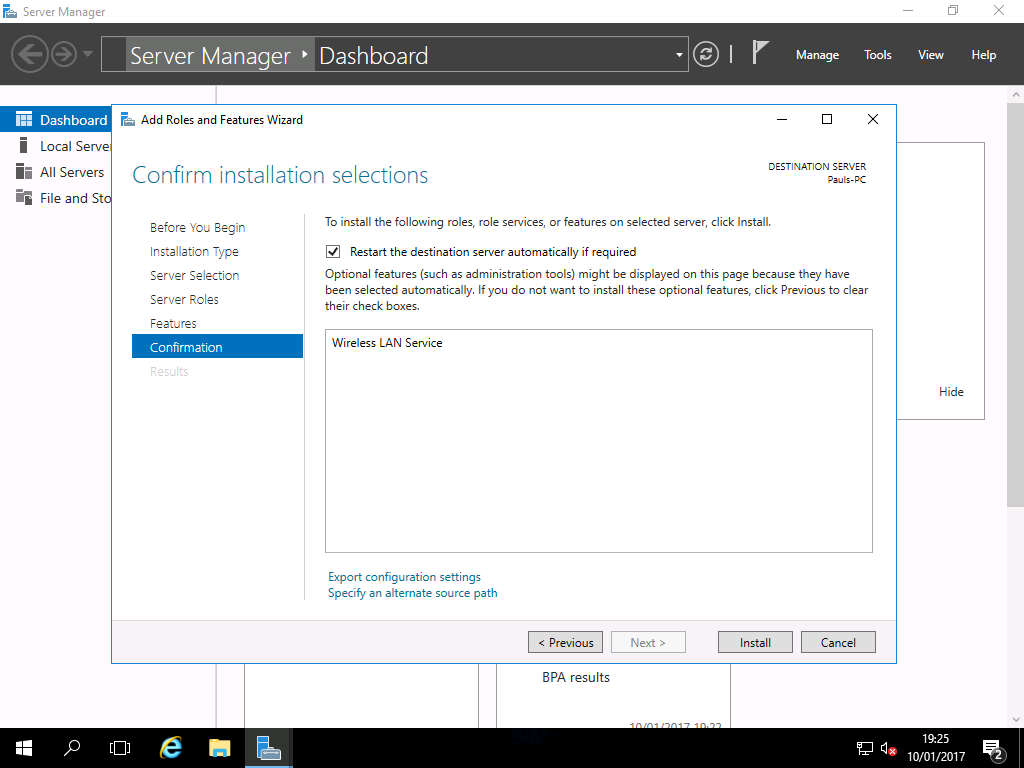Select Dashboard in the left sidebar

coord(56,120)
